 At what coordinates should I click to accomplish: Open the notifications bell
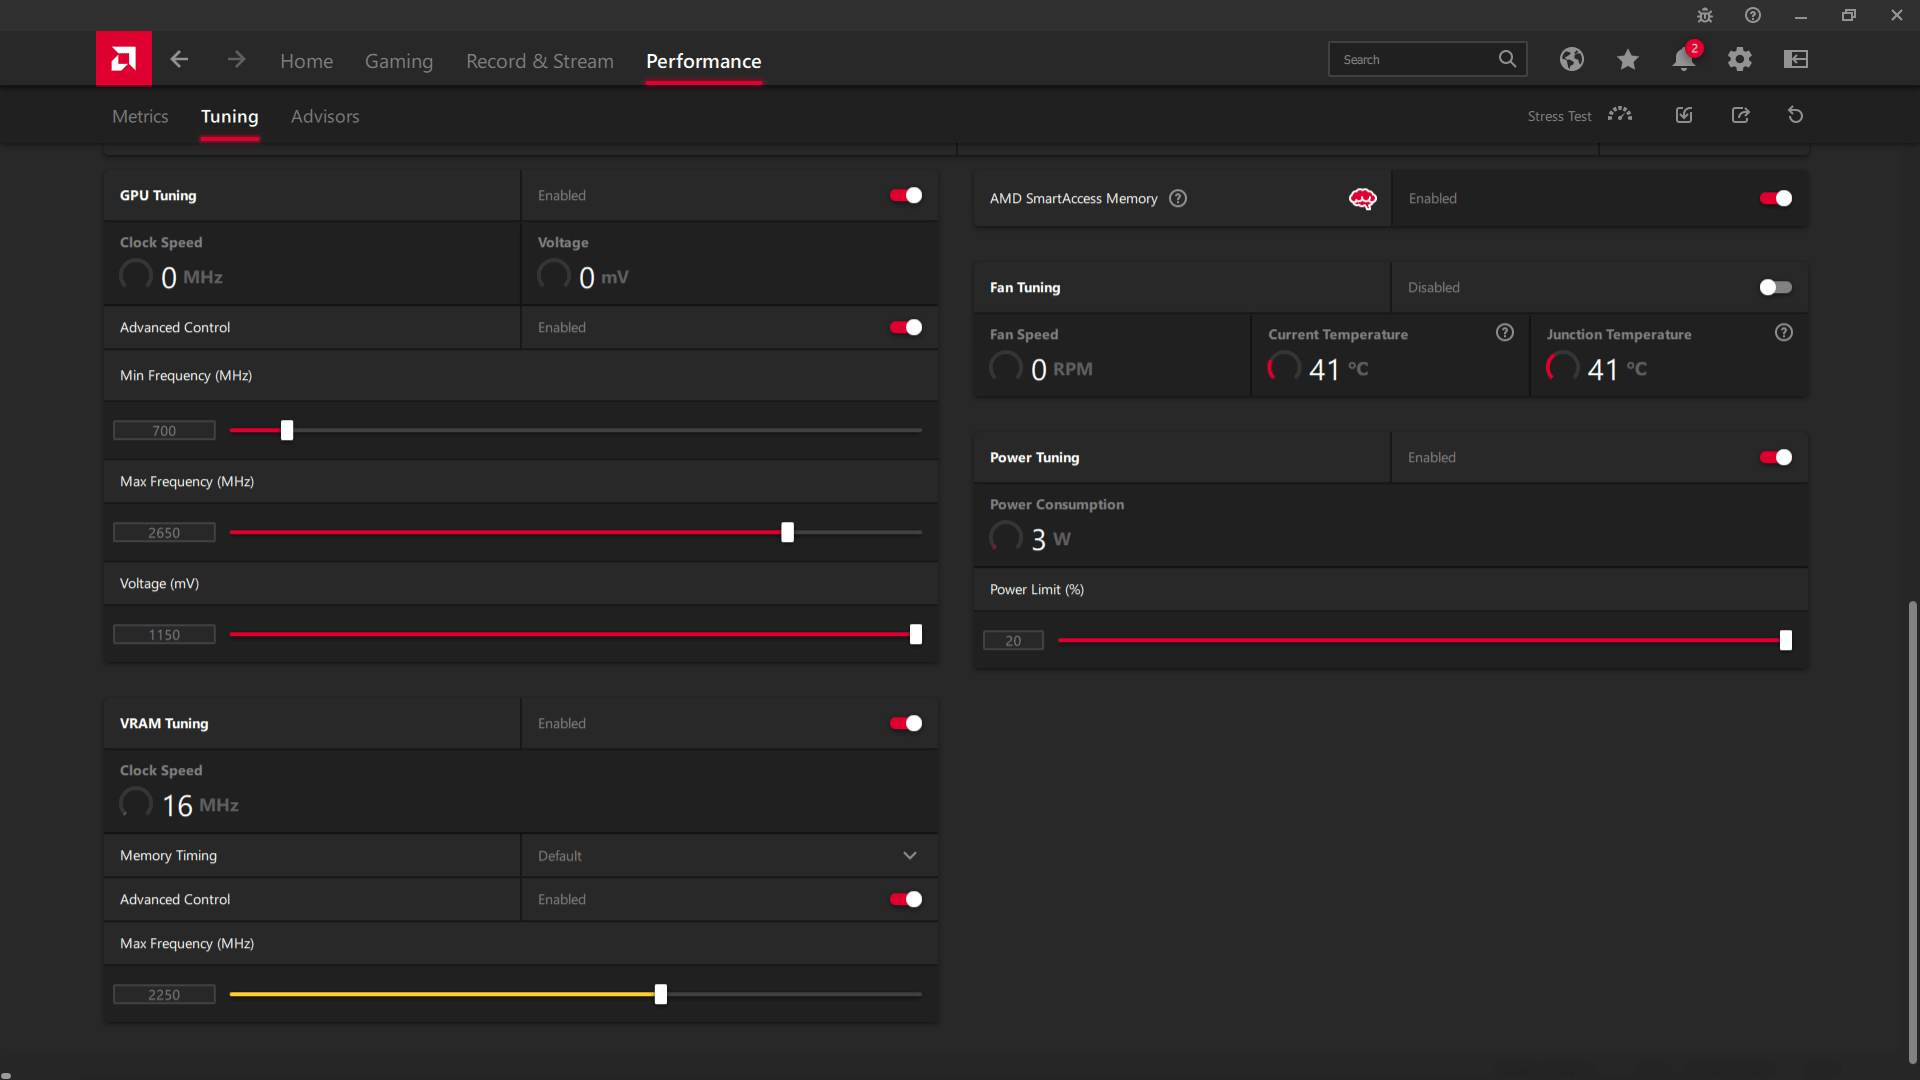tap(1684, 59)
